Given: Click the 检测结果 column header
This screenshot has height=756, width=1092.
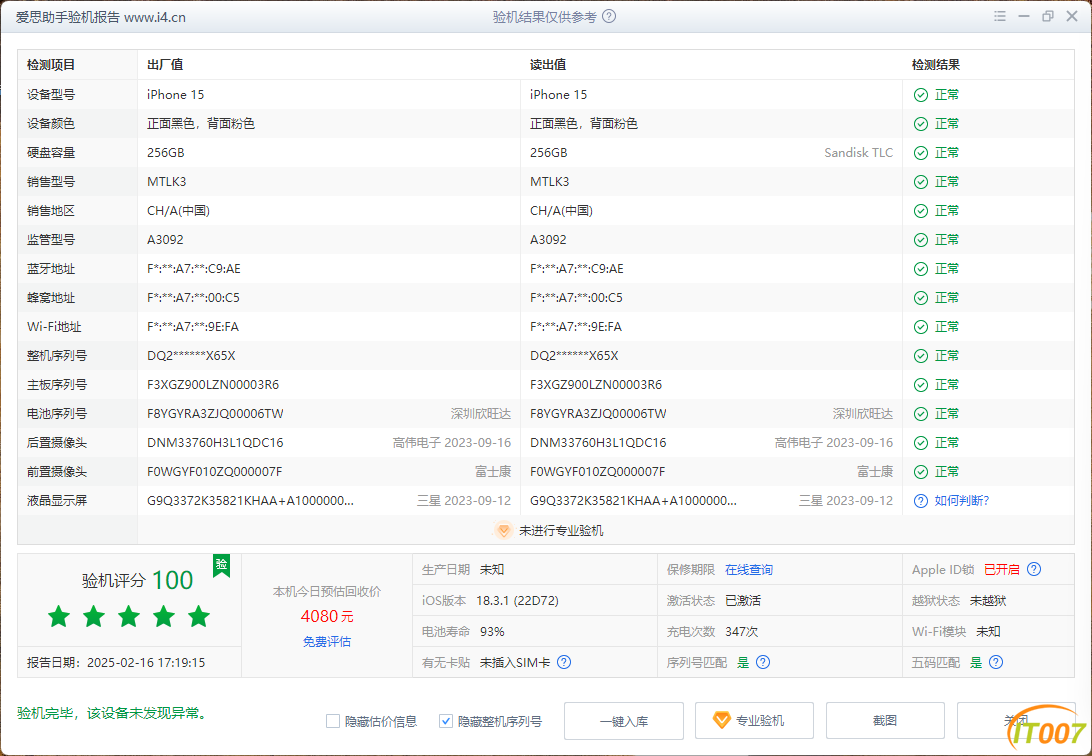Looking at the screenshot, I should (x=936, y=65).
